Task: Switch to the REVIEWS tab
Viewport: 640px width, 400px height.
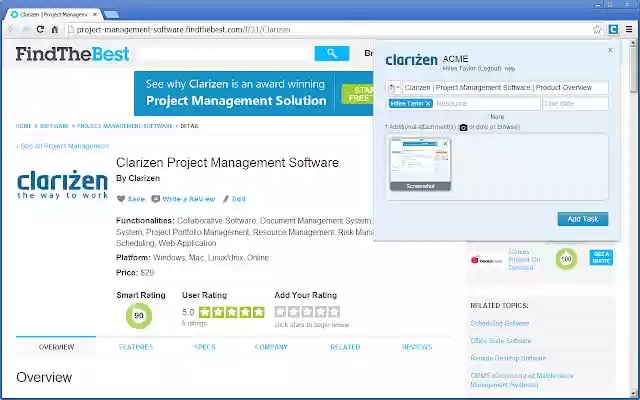Action: click(417, 347)
